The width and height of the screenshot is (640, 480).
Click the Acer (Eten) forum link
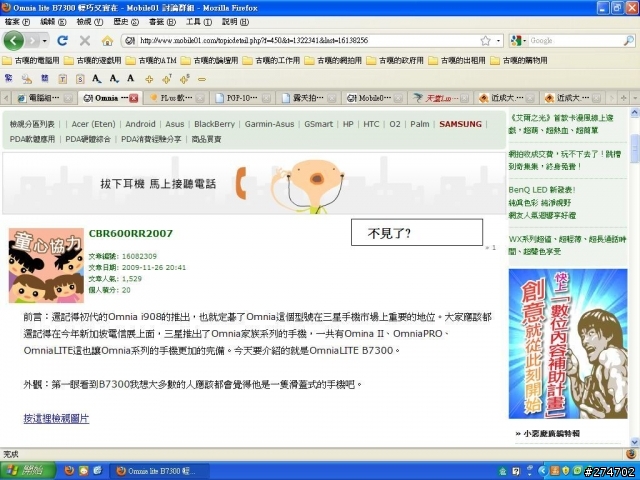93,124
